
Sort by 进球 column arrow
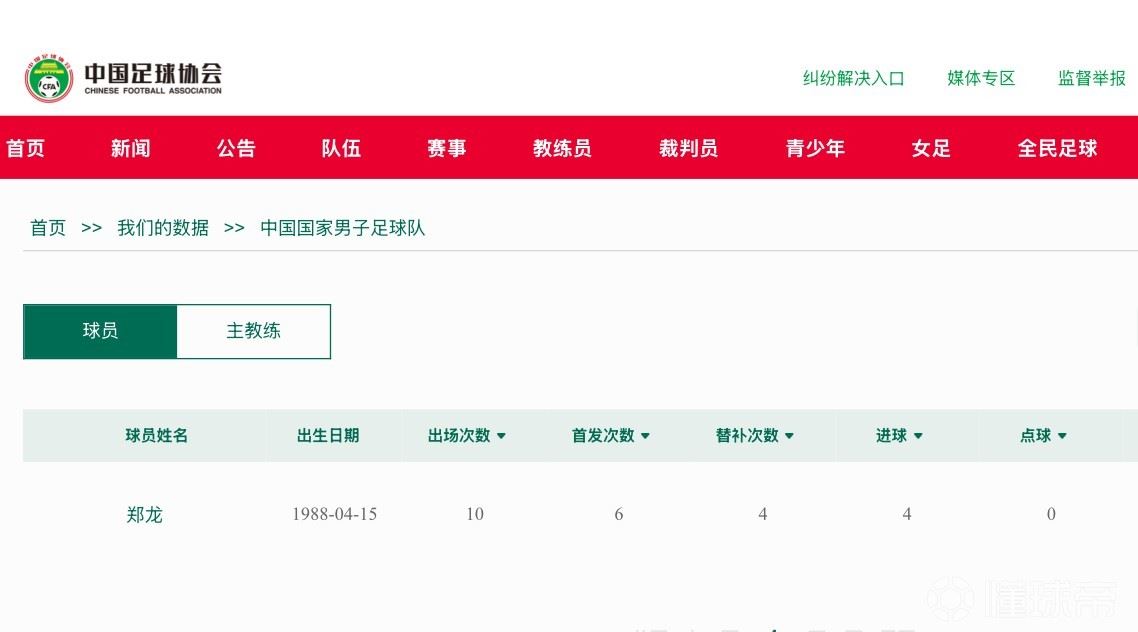tap(918, 436)
